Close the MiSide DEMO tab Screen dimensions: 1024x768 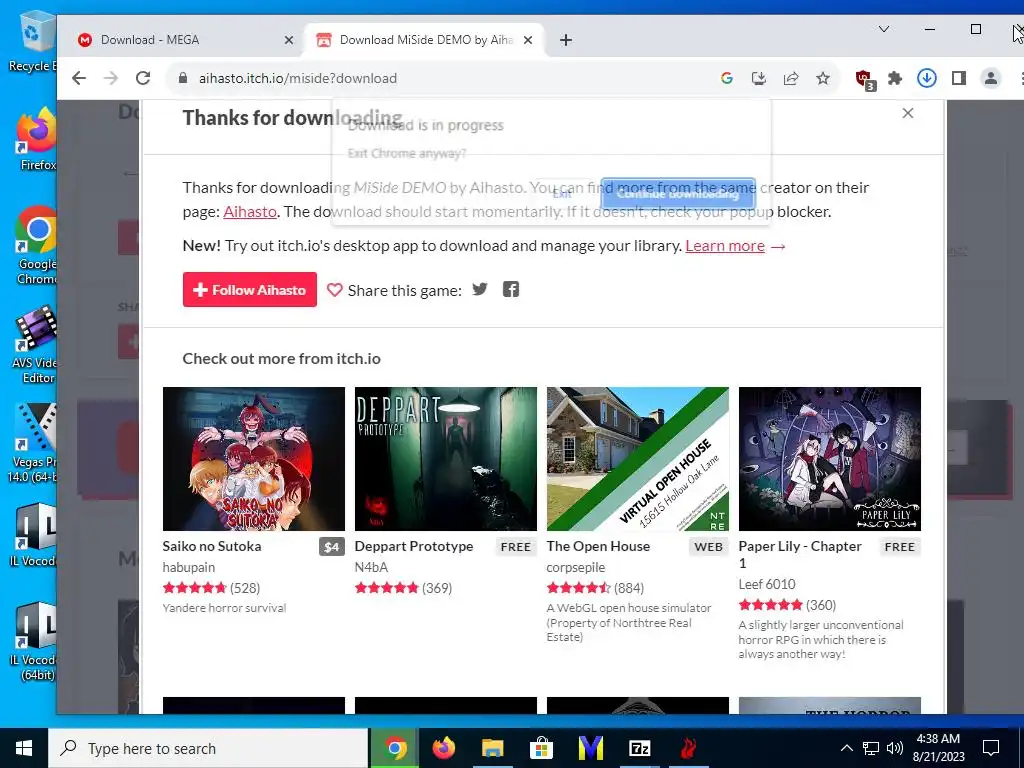point(528,40)
